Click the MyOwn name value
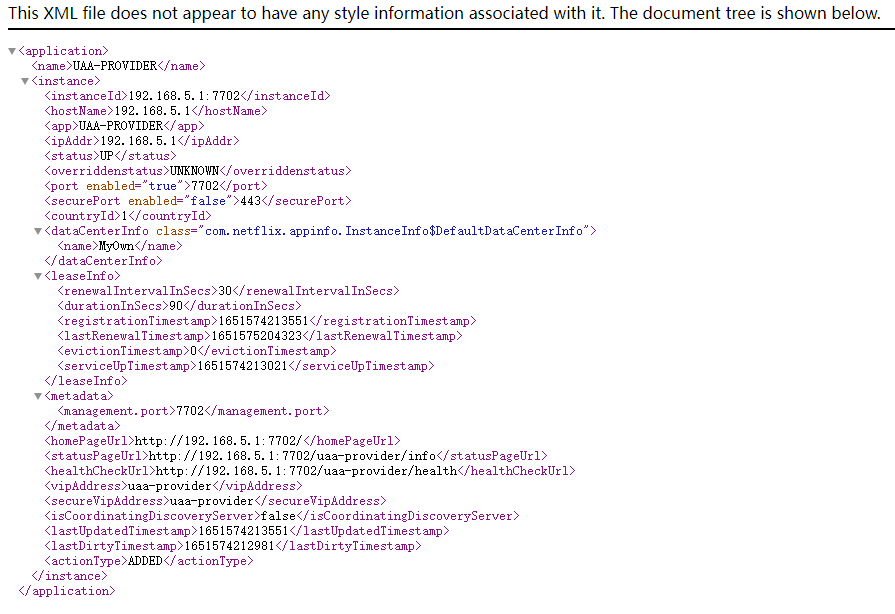This screenshot has height=614, width=895. [x=116, y=246]
